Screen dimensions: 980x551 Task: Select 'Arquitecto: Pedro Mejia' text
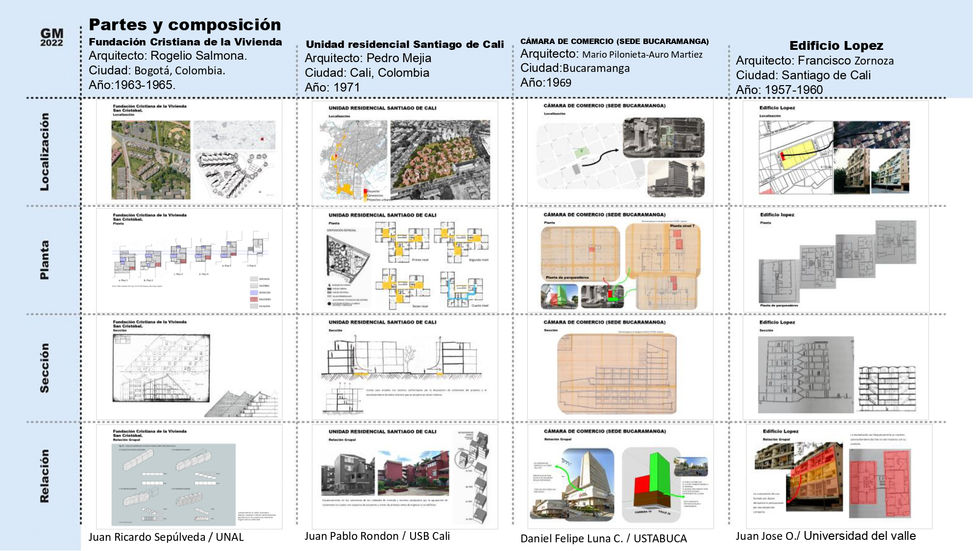pyautogui.click(x=368, y=58)
